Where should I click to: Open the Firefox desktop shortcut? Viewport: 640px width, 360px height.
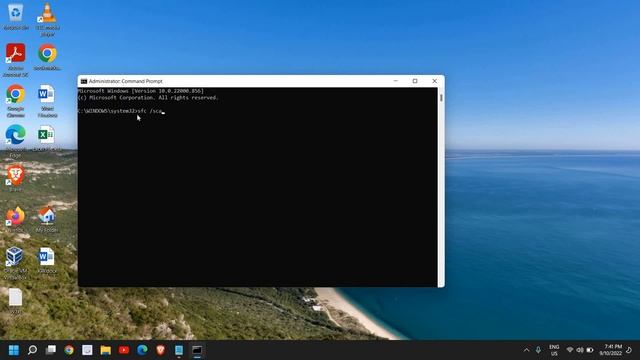(16, 219)
